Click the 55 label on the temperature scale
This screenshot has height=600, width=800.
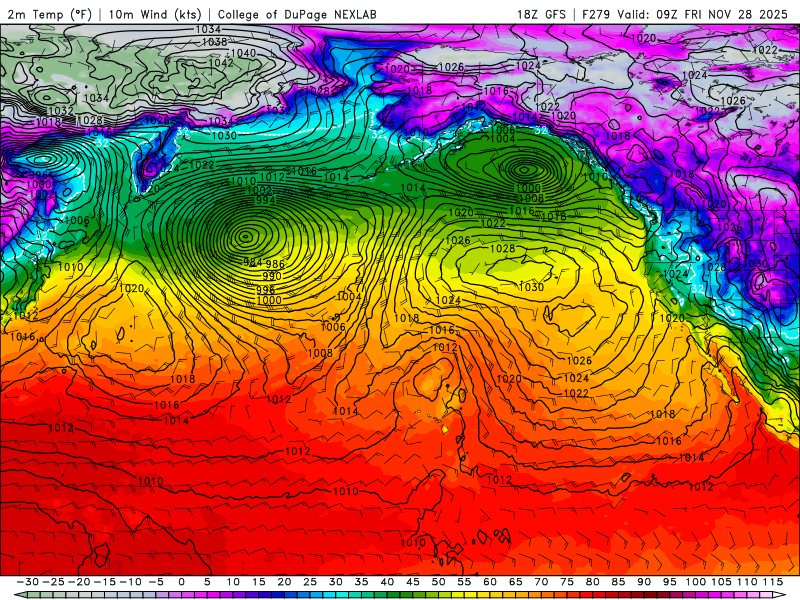[x=464, y=582]
